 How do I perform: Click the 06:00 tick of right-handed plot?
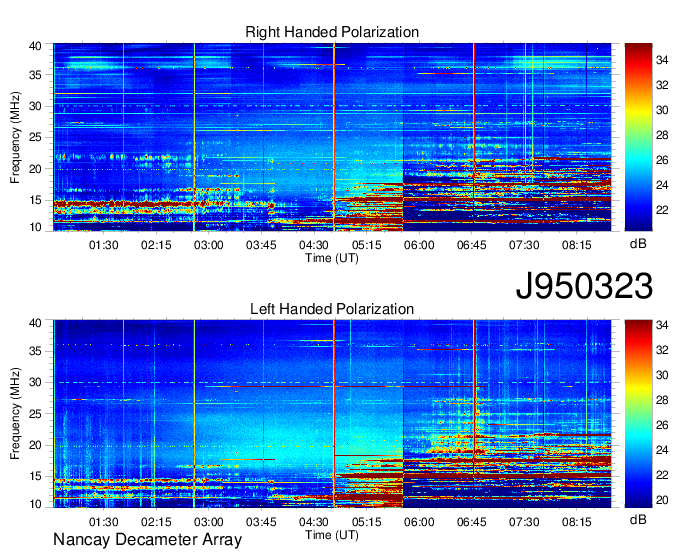pyautogui.click(x=419, y=245)
